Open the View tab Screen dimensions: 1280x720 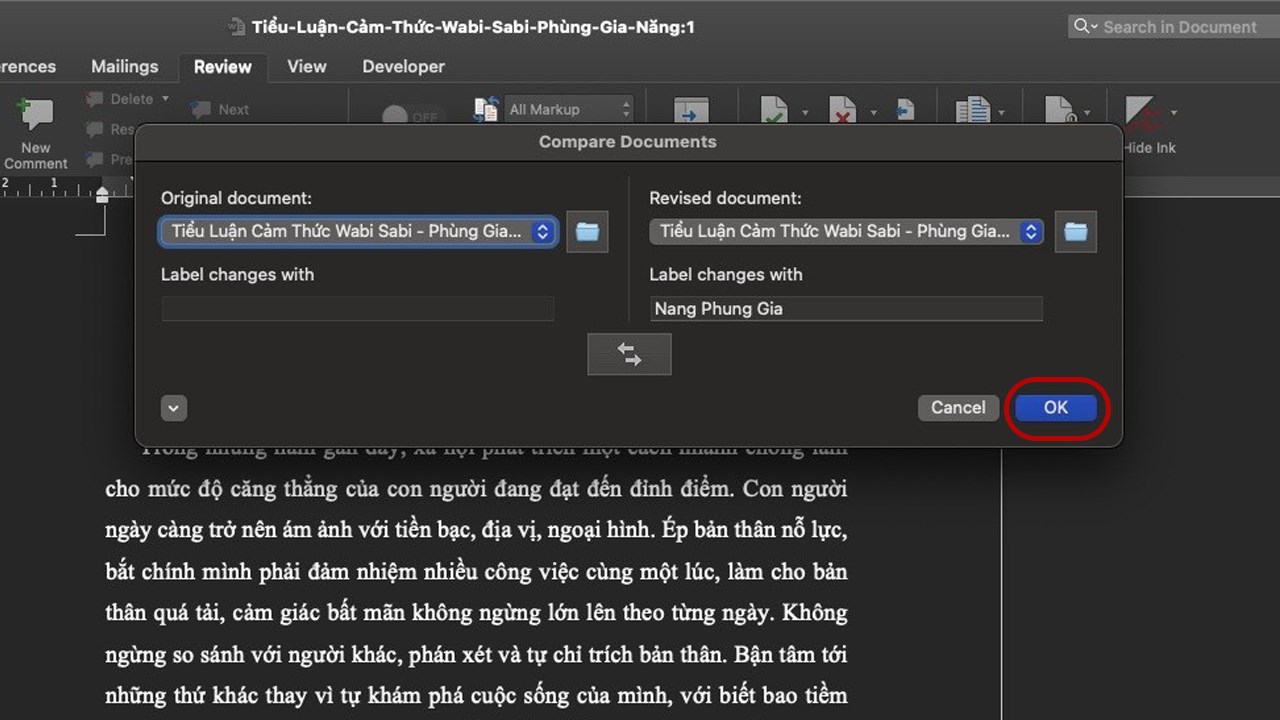click(x=307, y=66)
